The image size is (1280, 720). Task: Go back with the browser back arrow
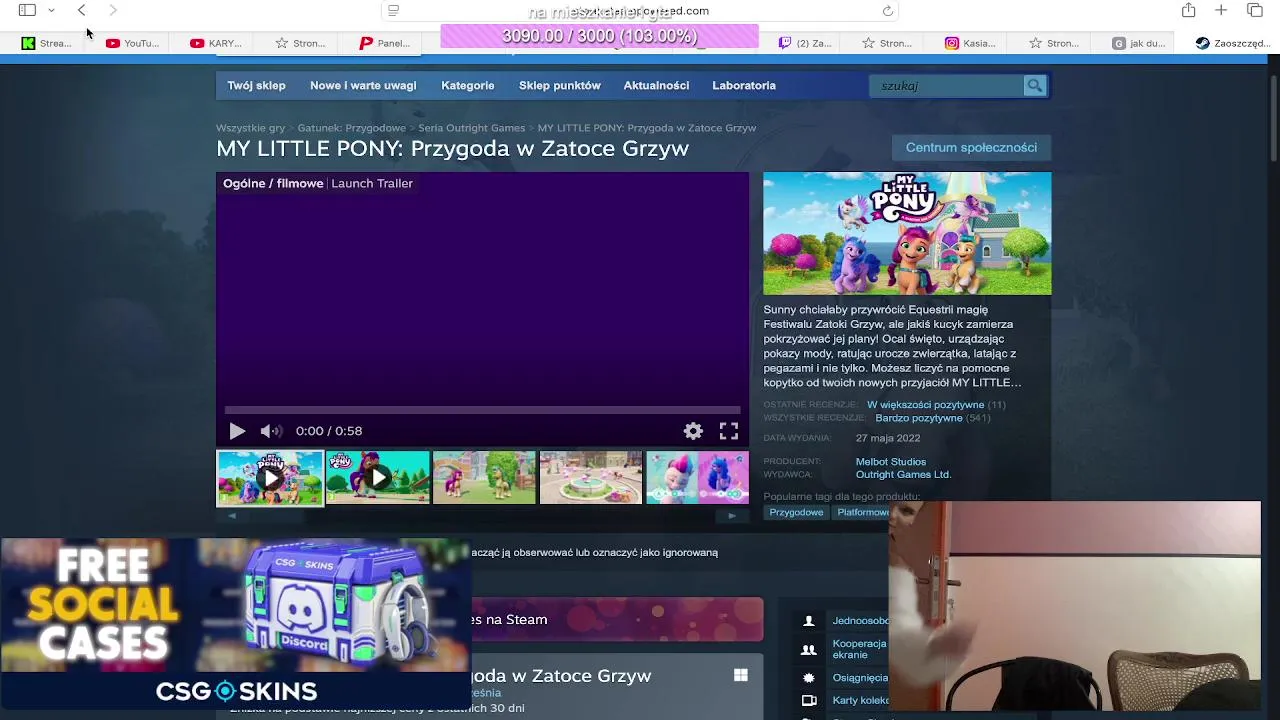pos(82,10)
